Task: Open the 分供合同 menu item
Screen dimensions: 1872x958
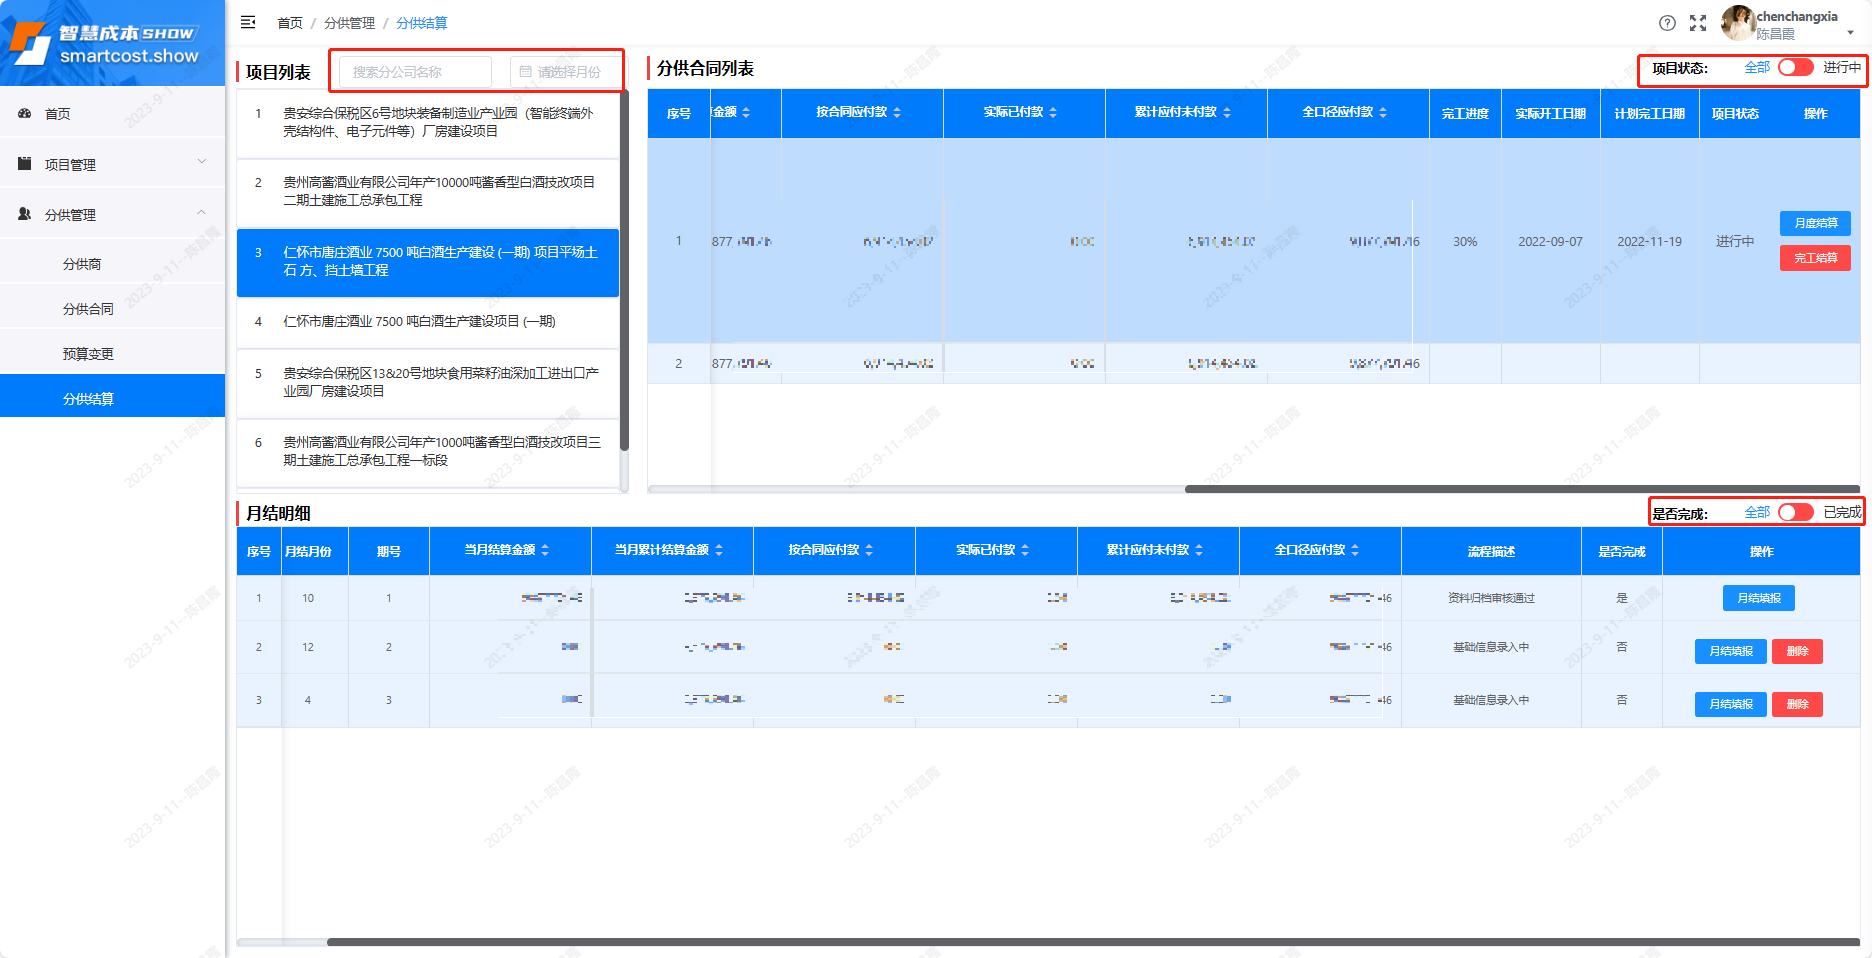Action: [x=88, y=309]
